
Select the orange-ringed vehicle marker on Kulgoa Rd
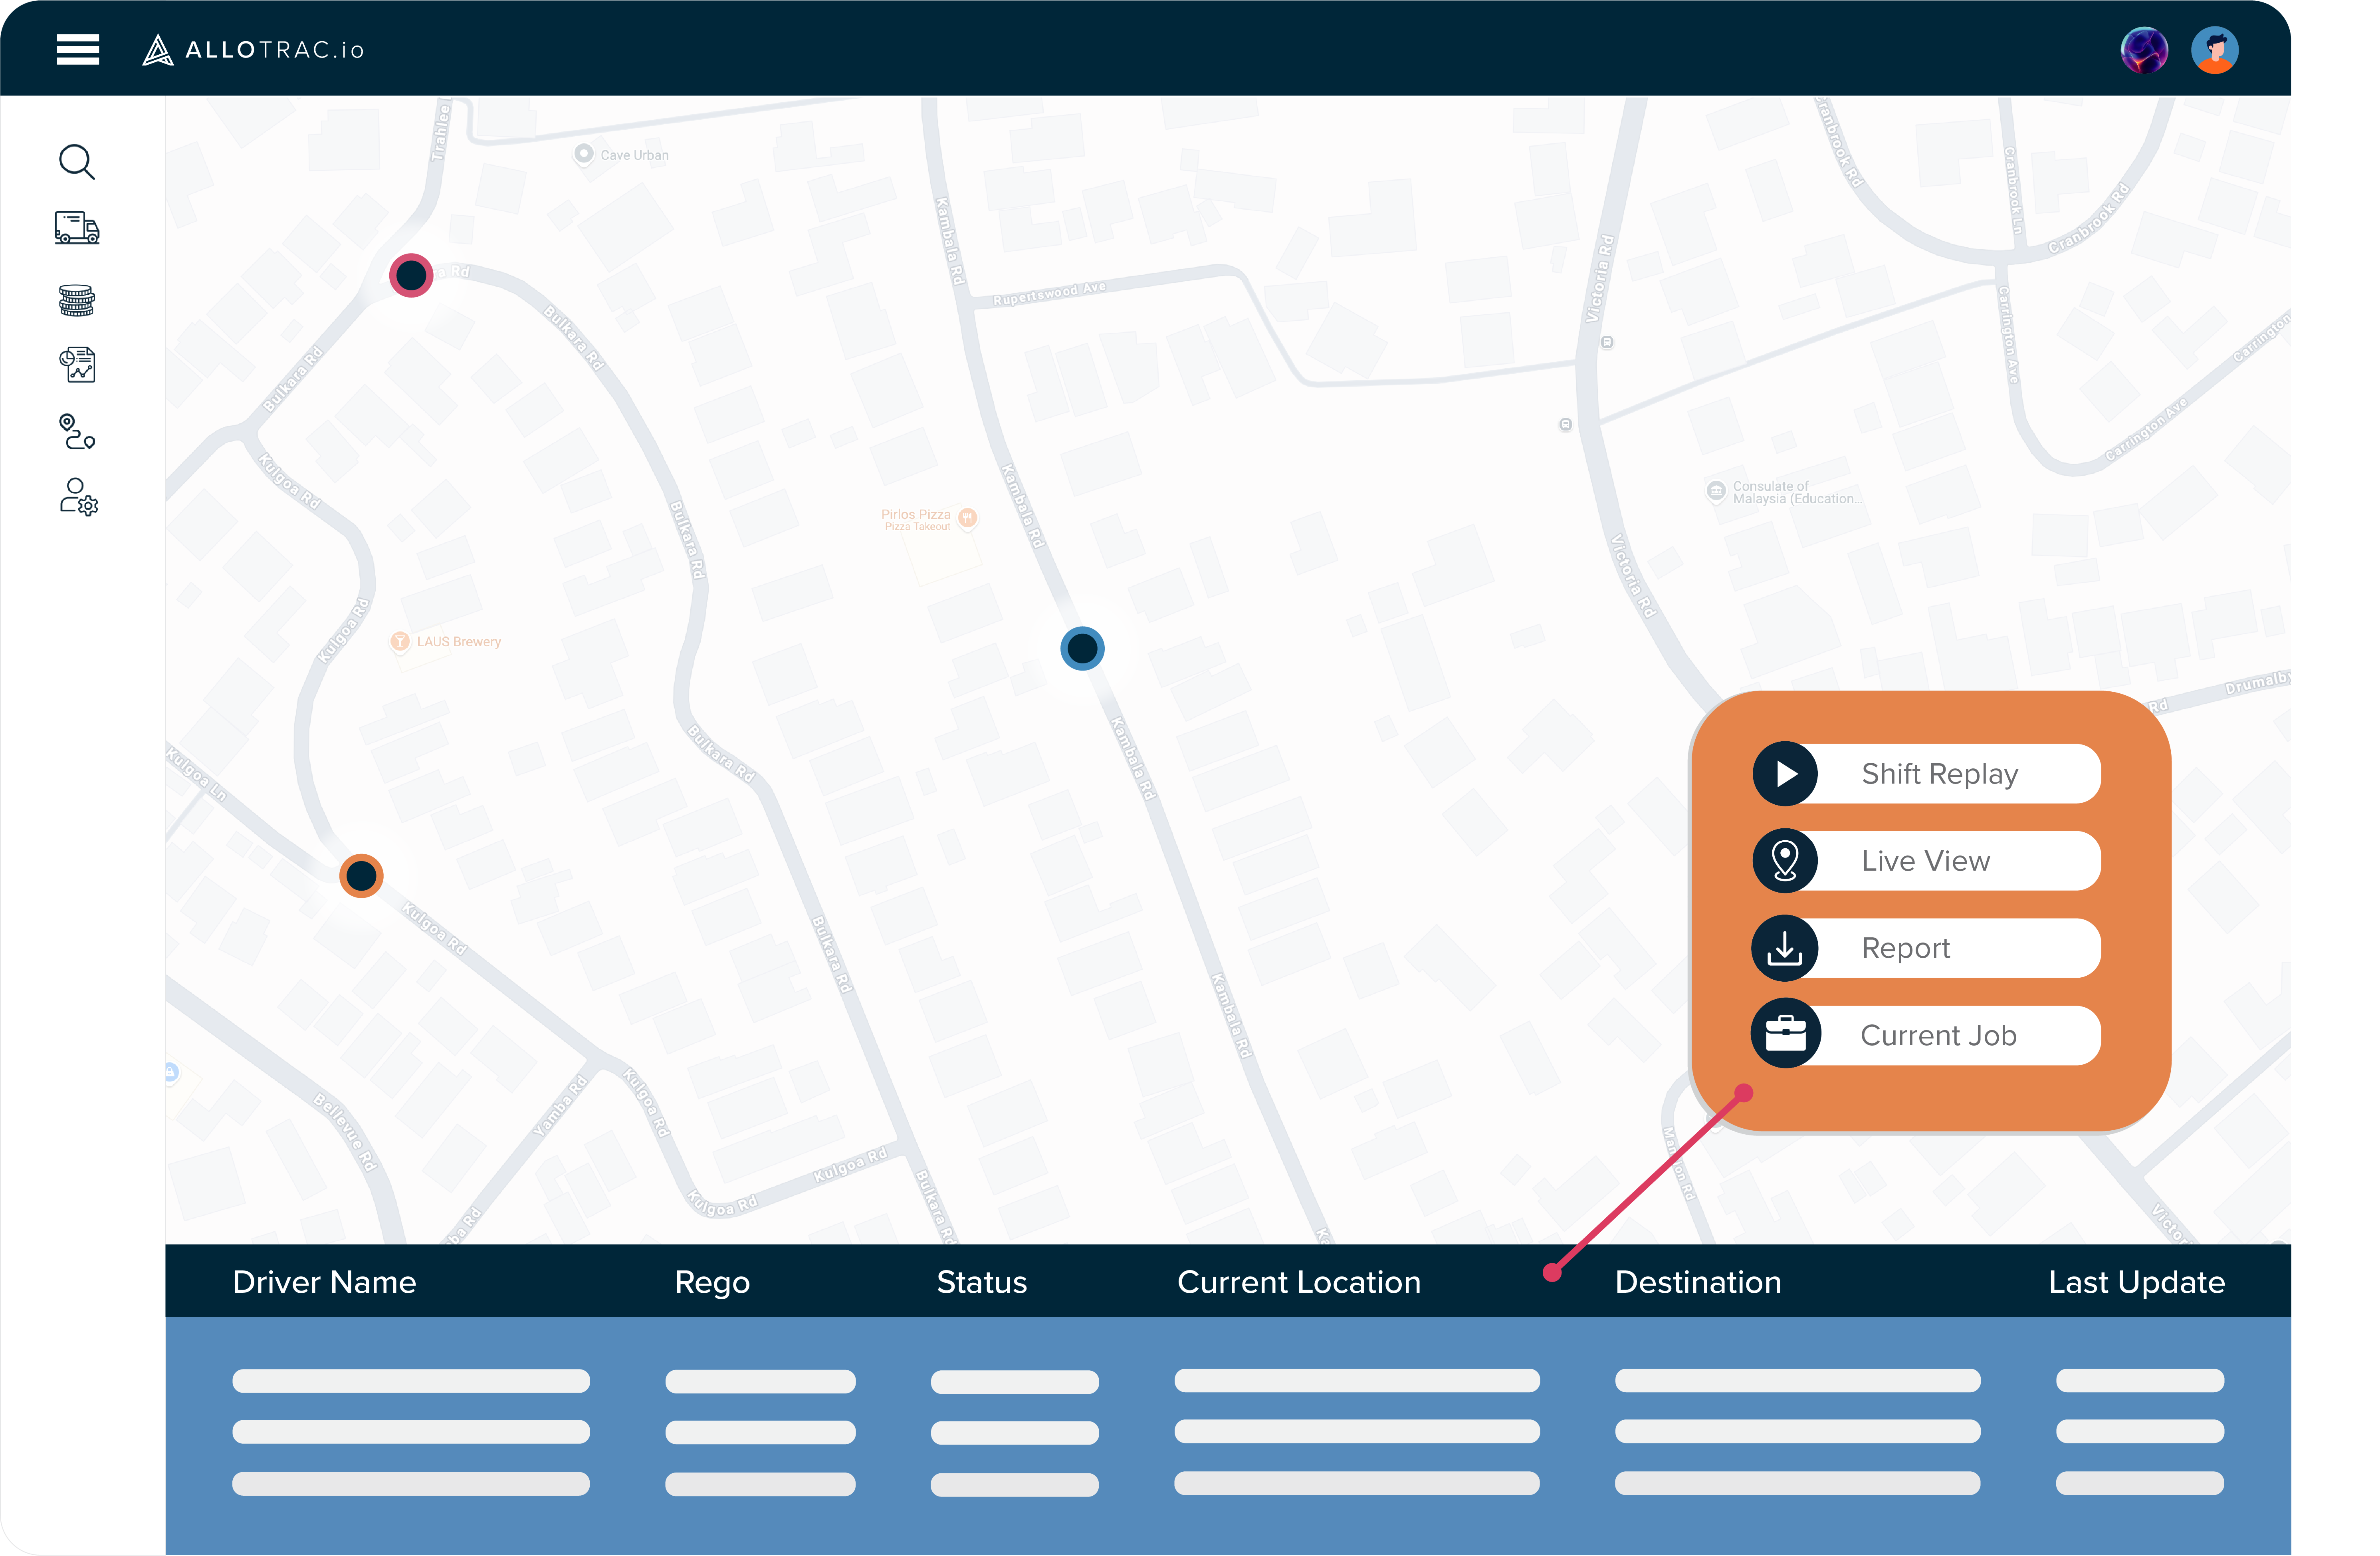361,876
